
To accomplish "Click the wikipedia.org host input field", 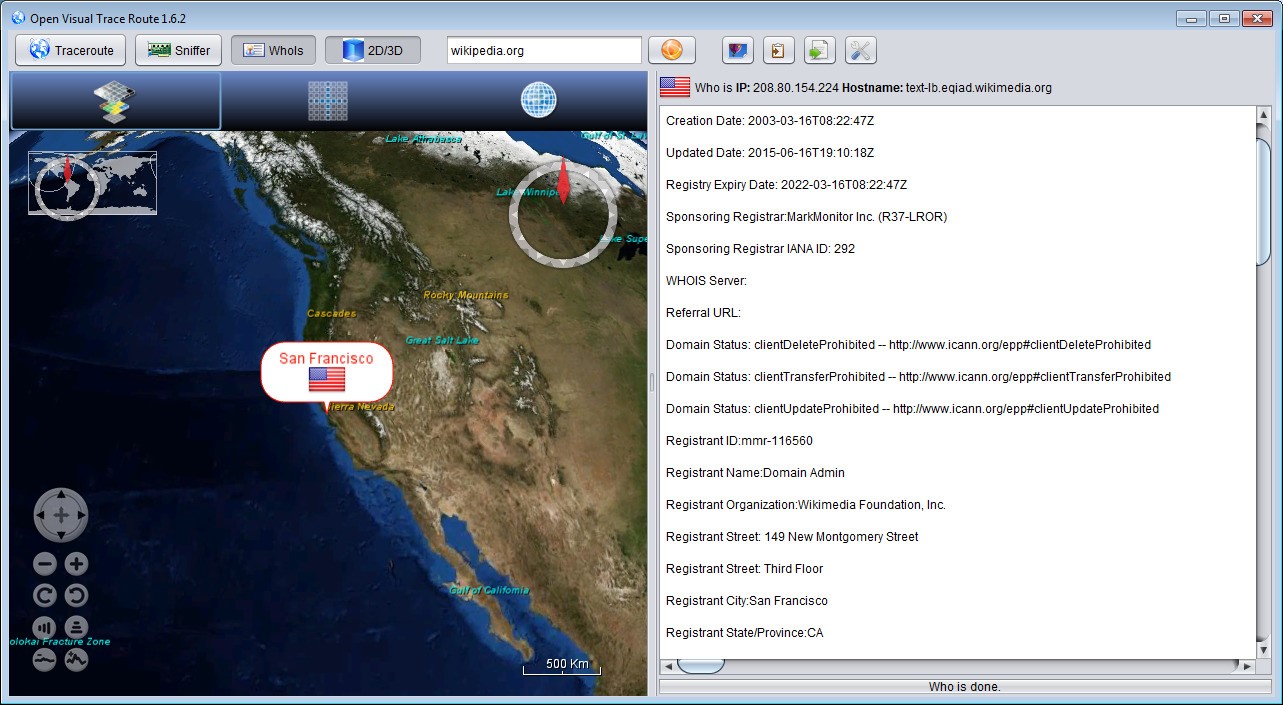I will coord(543,50).
